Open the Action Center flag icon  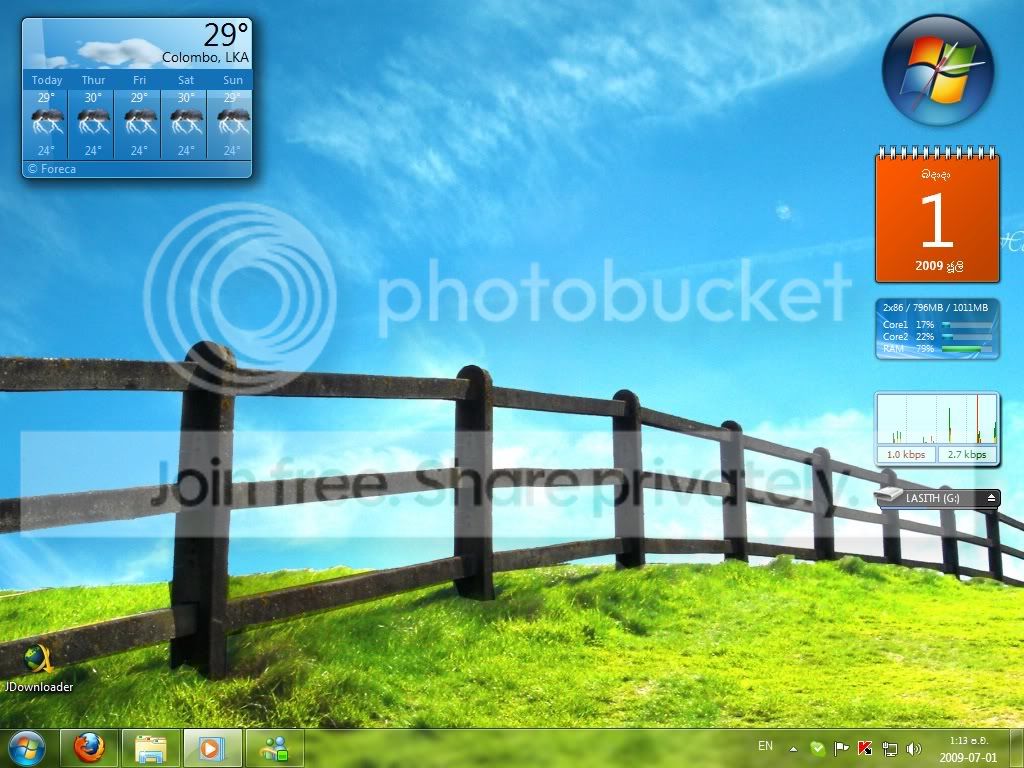[x=841, y=748]
